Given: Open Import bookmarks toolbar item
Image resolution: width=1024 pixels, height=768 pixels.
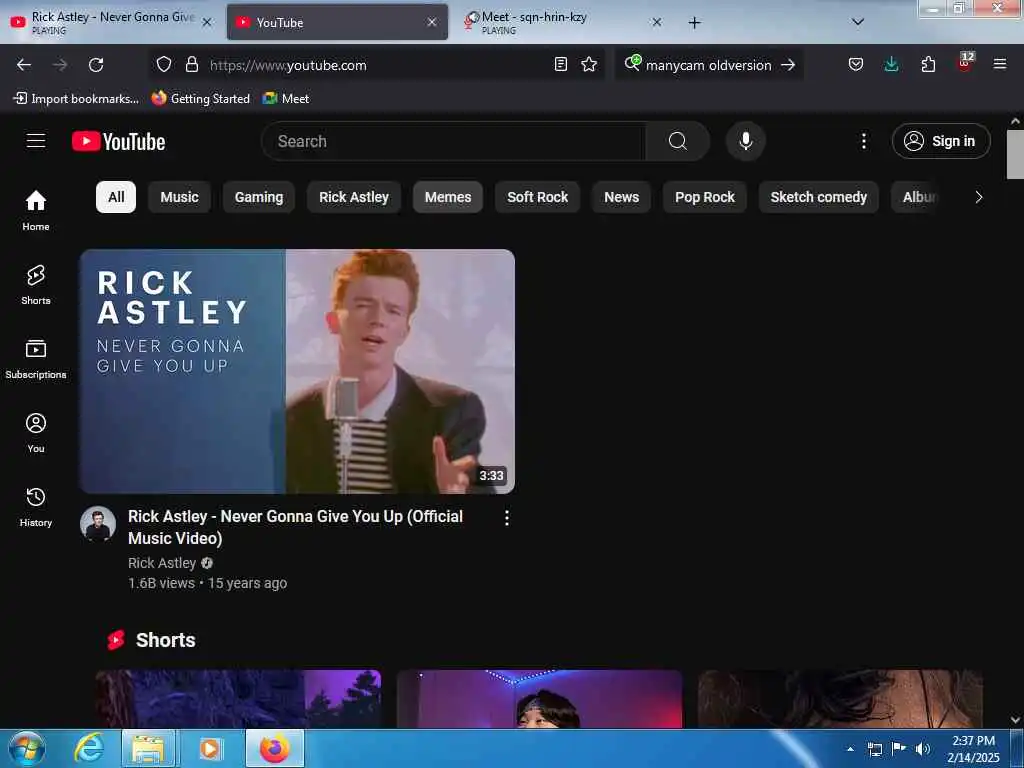Looking at the screenshot, I should (x=76, y=99).
